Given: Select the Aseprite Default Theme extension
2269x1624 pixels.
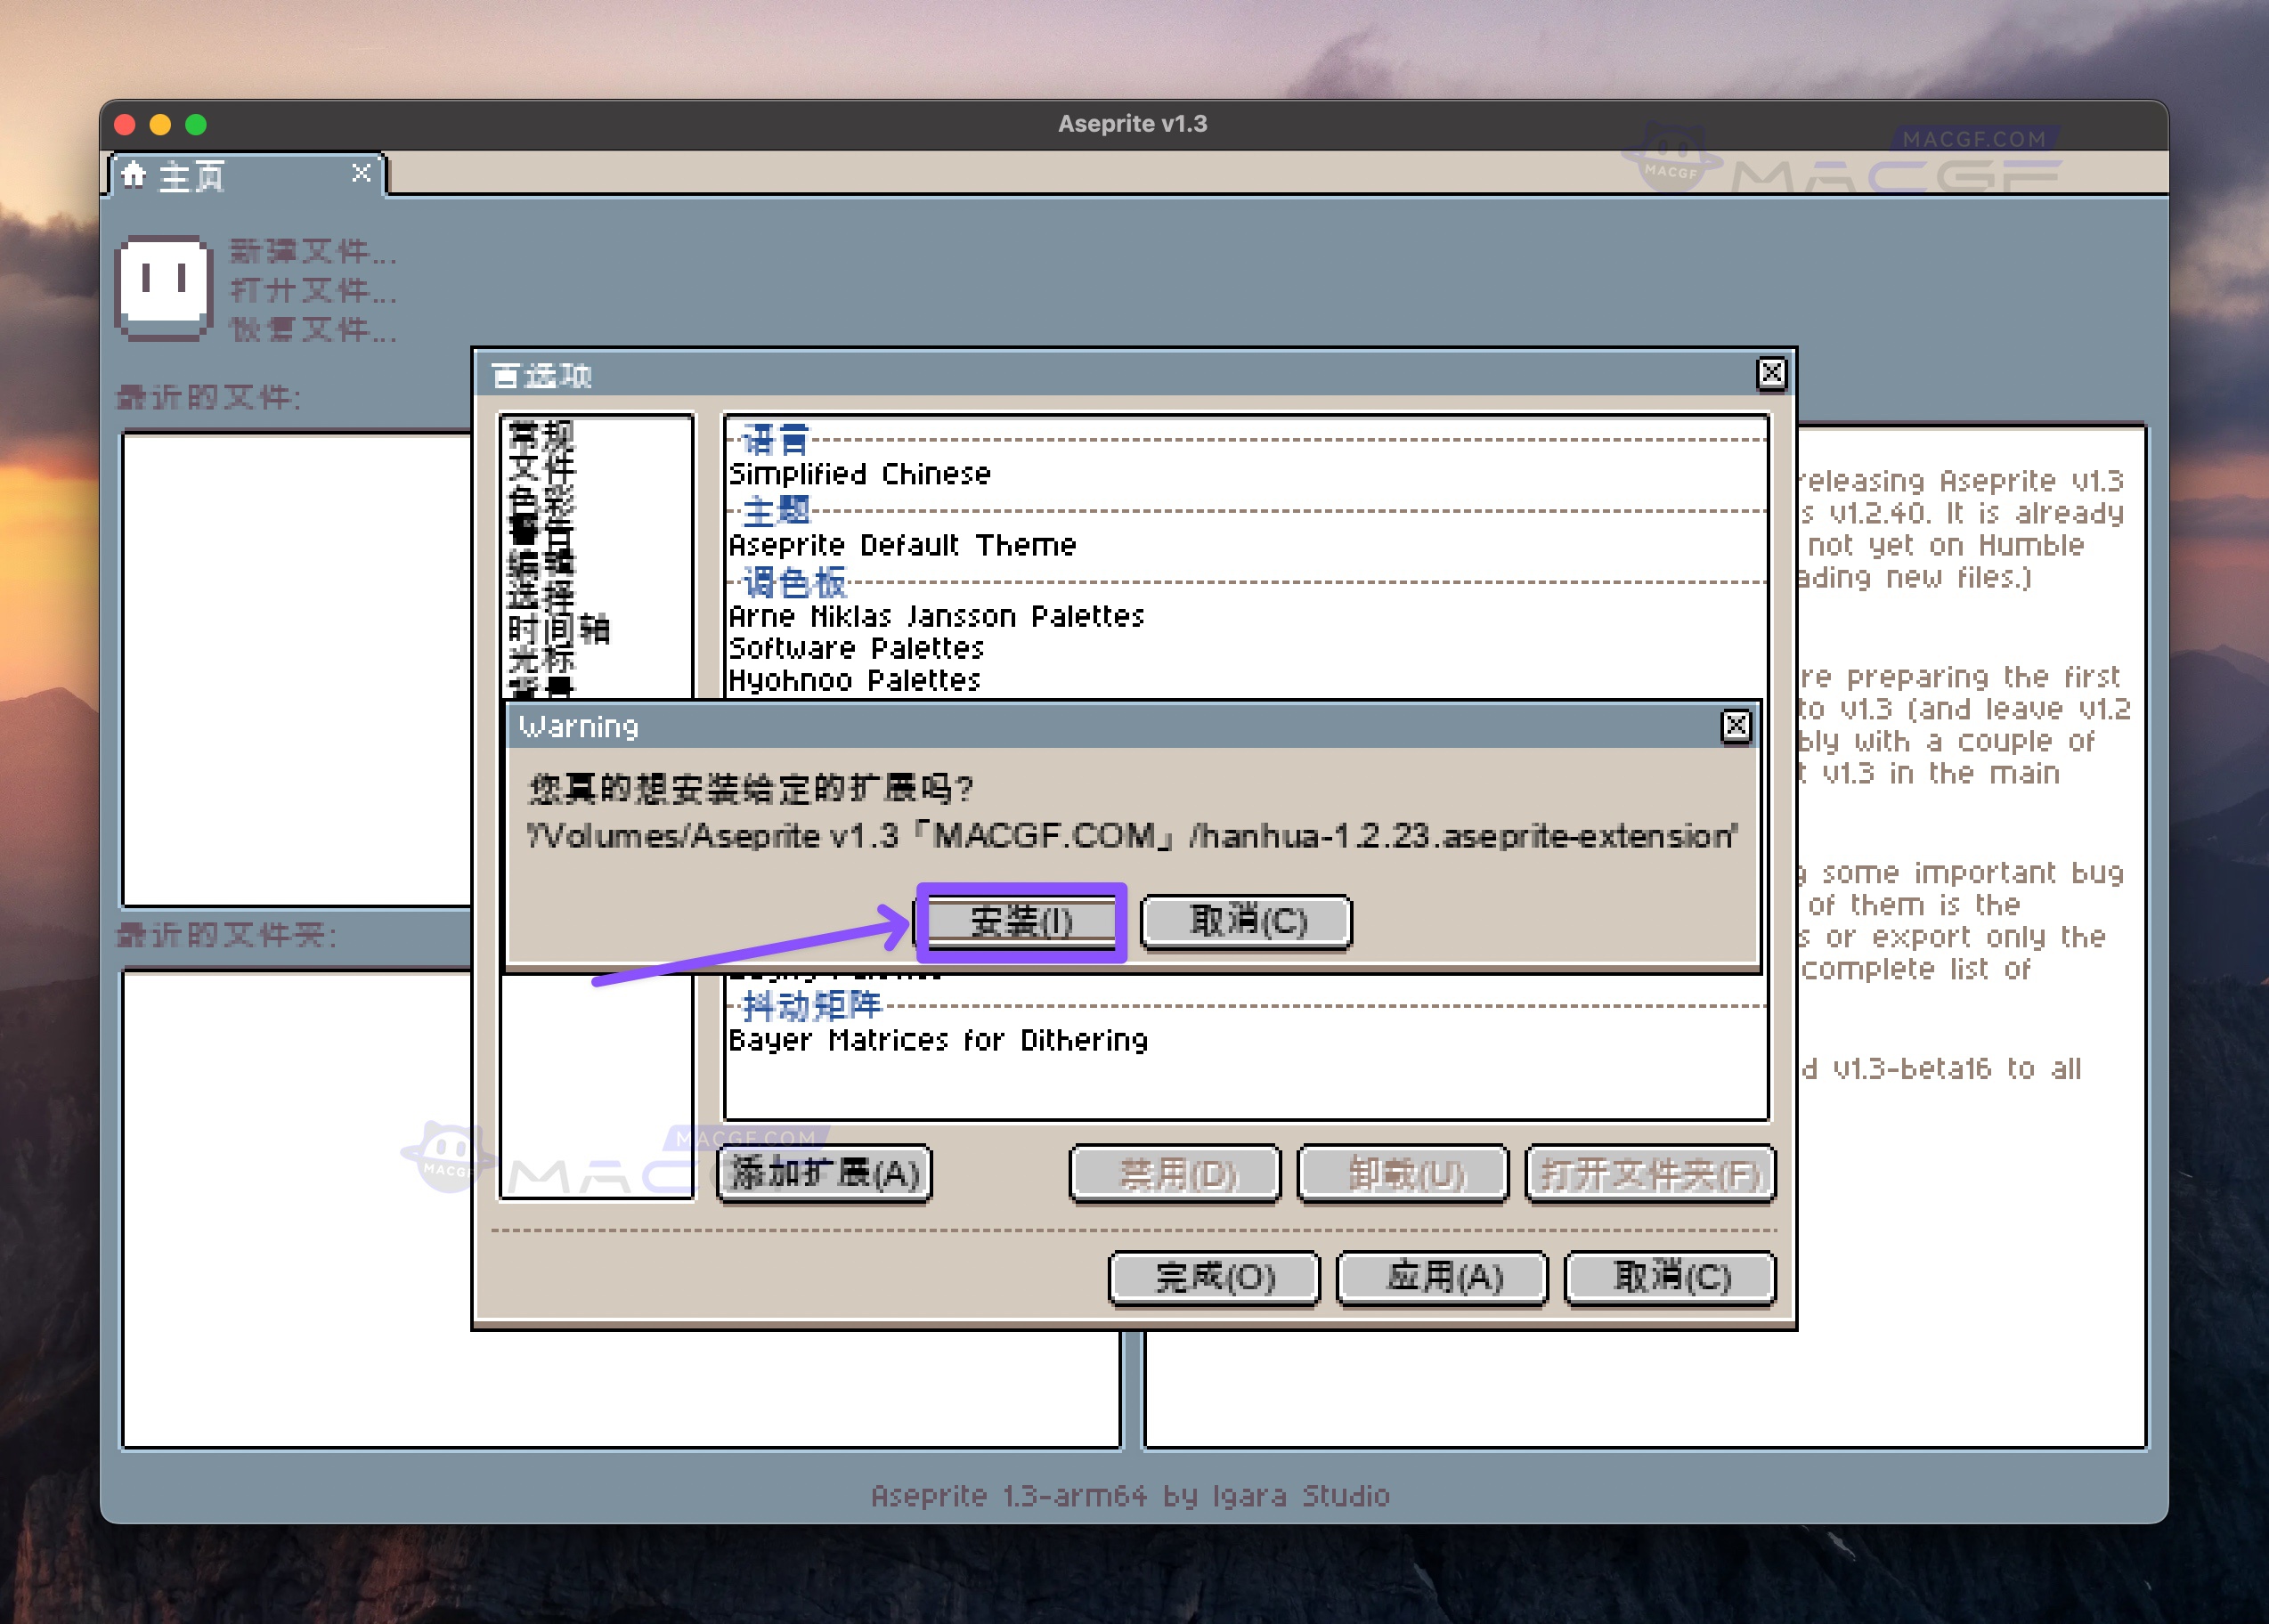Looking at the screenshot, I should [901, 544].
